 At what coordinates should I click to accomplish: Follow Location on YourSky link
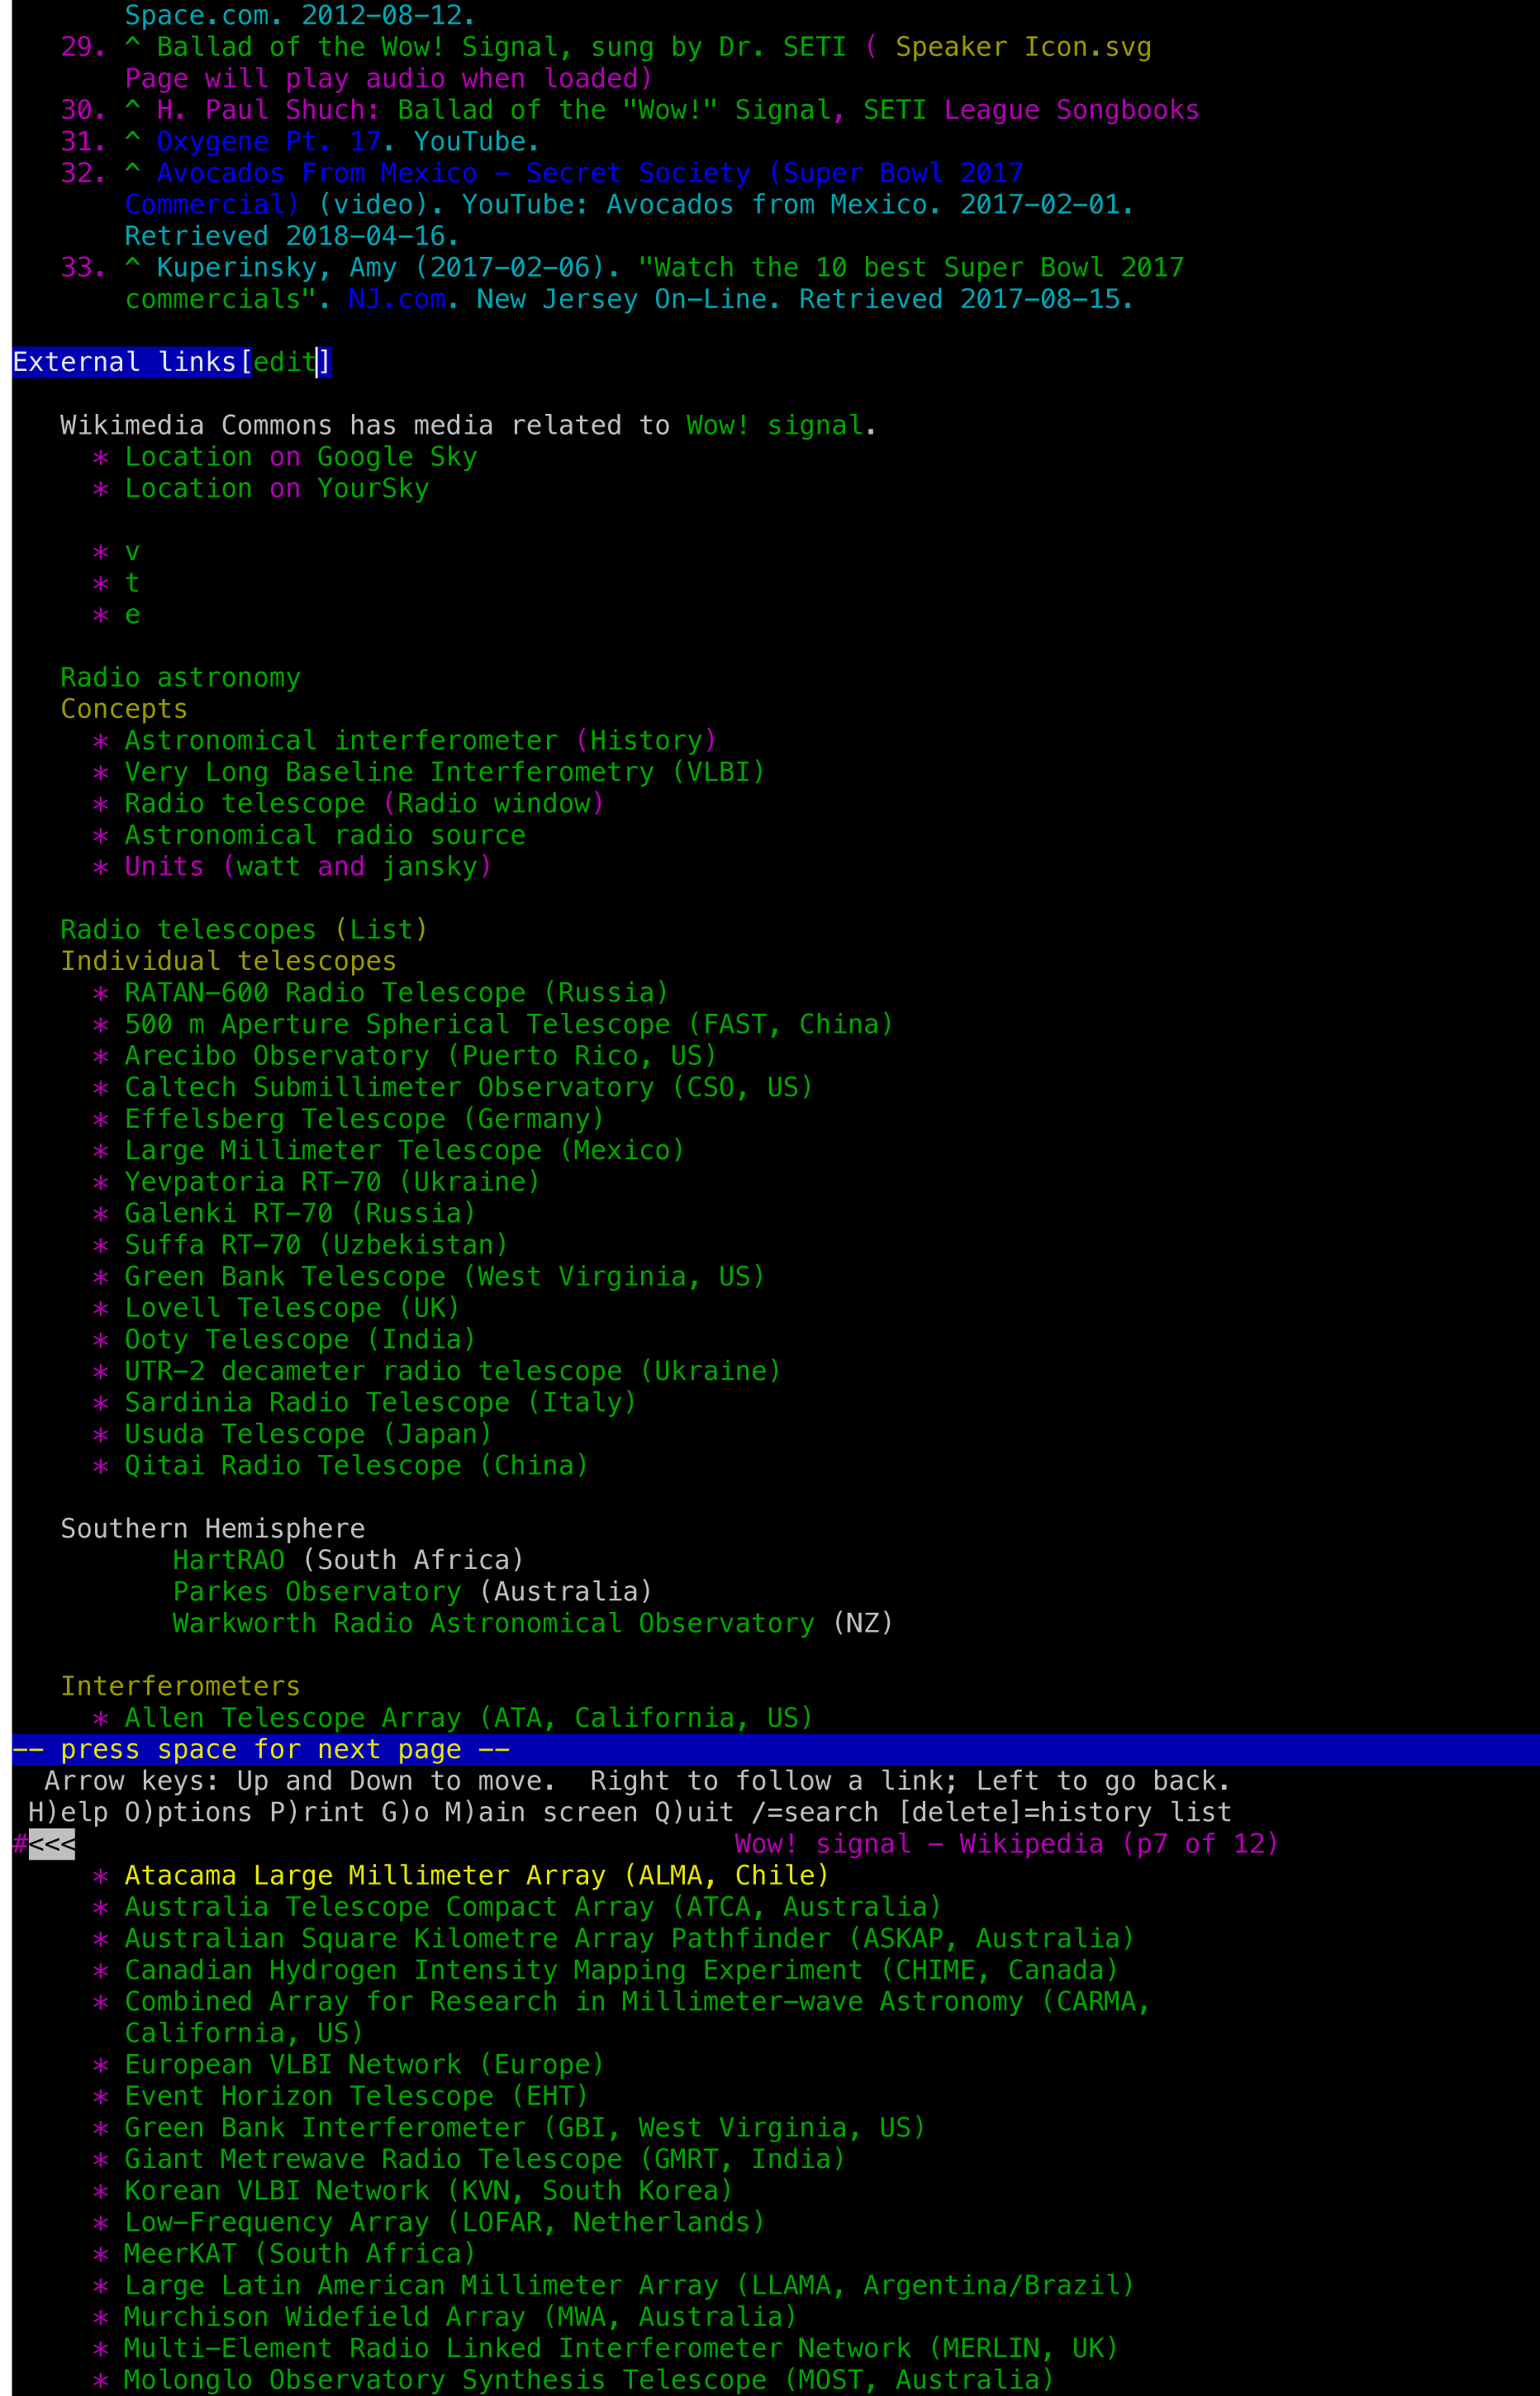[x=277, y=489]
